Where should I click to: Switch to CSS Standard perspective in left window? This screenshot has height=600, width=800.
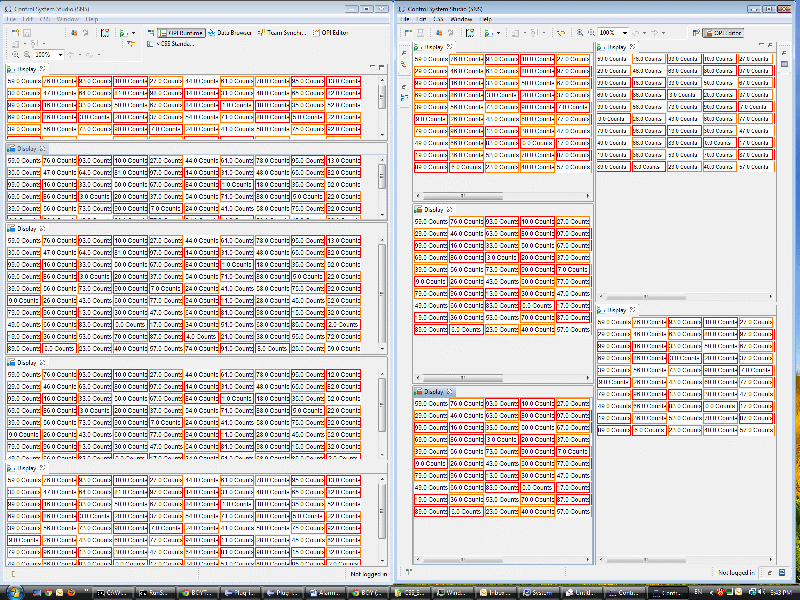[172, 44]
